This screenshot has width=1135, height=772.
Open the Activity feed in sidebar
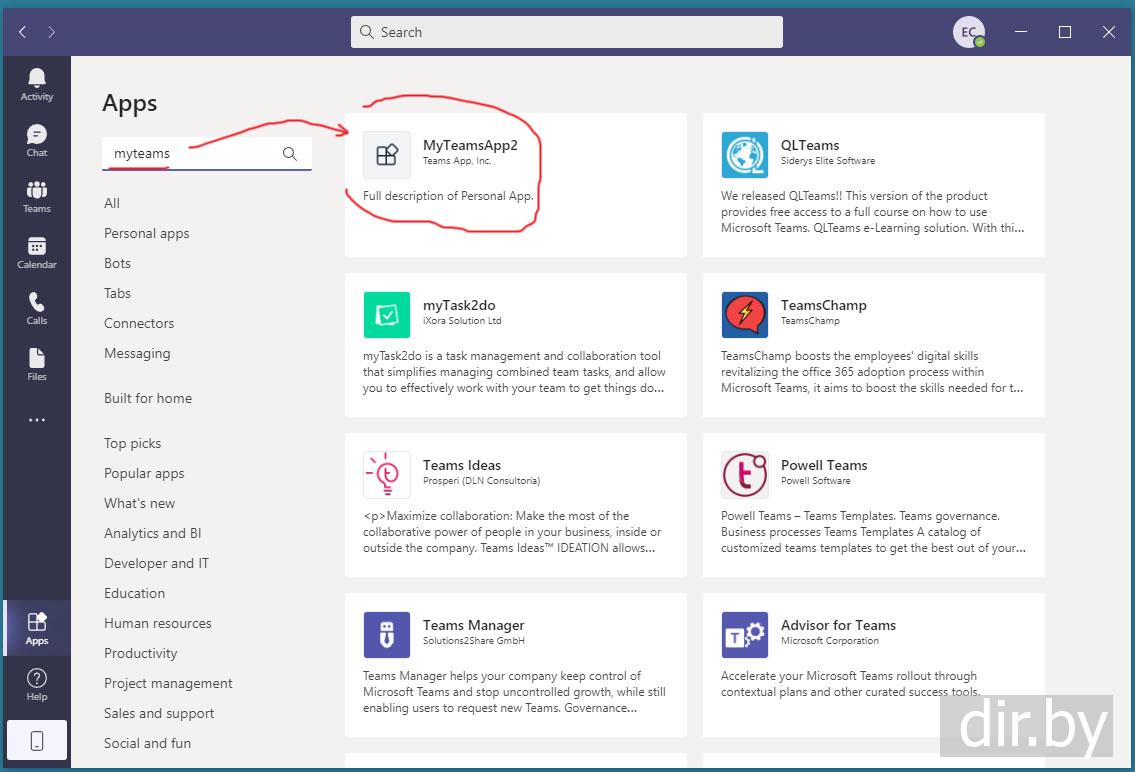coord(37,85)
